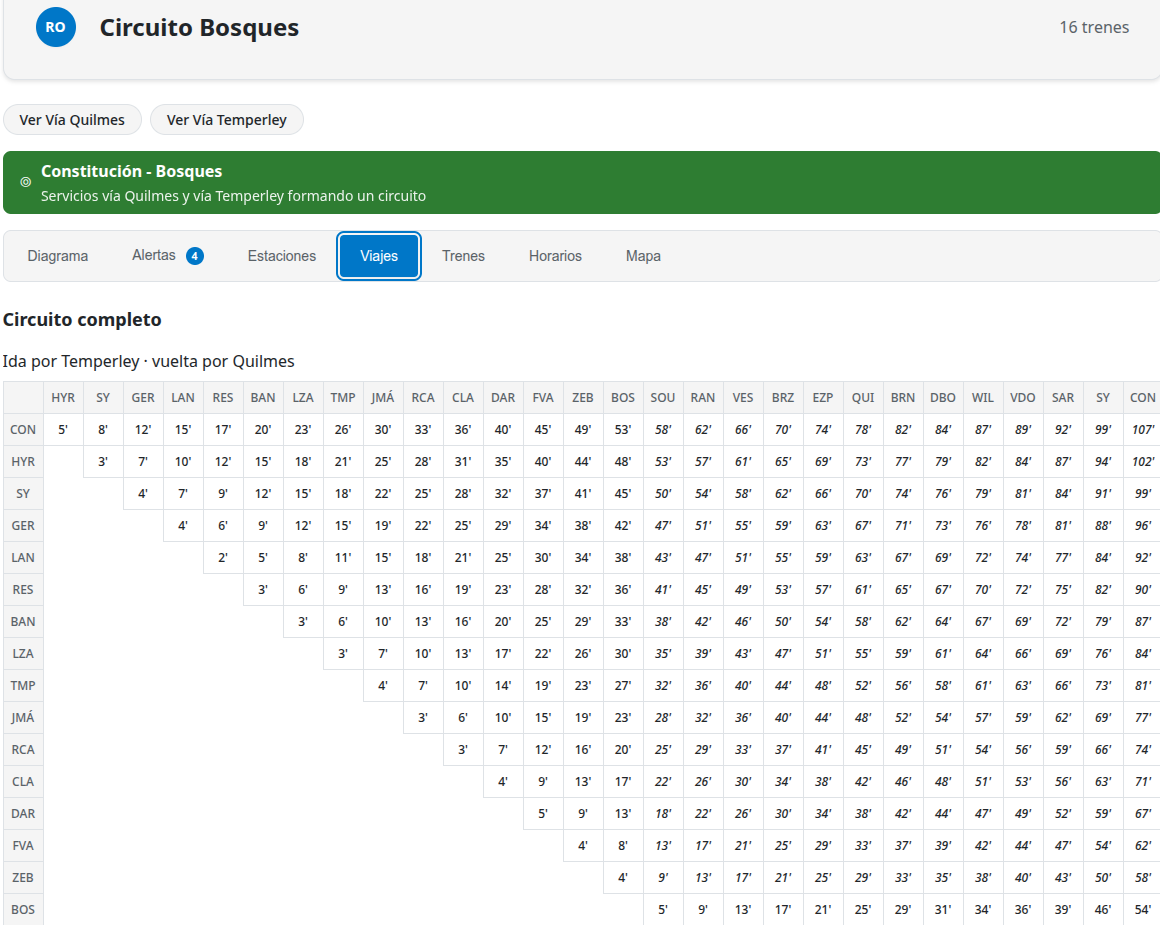Screen dimensions: 1160x925
Task: Open the Trenes tab
Action: pos(463,256)
